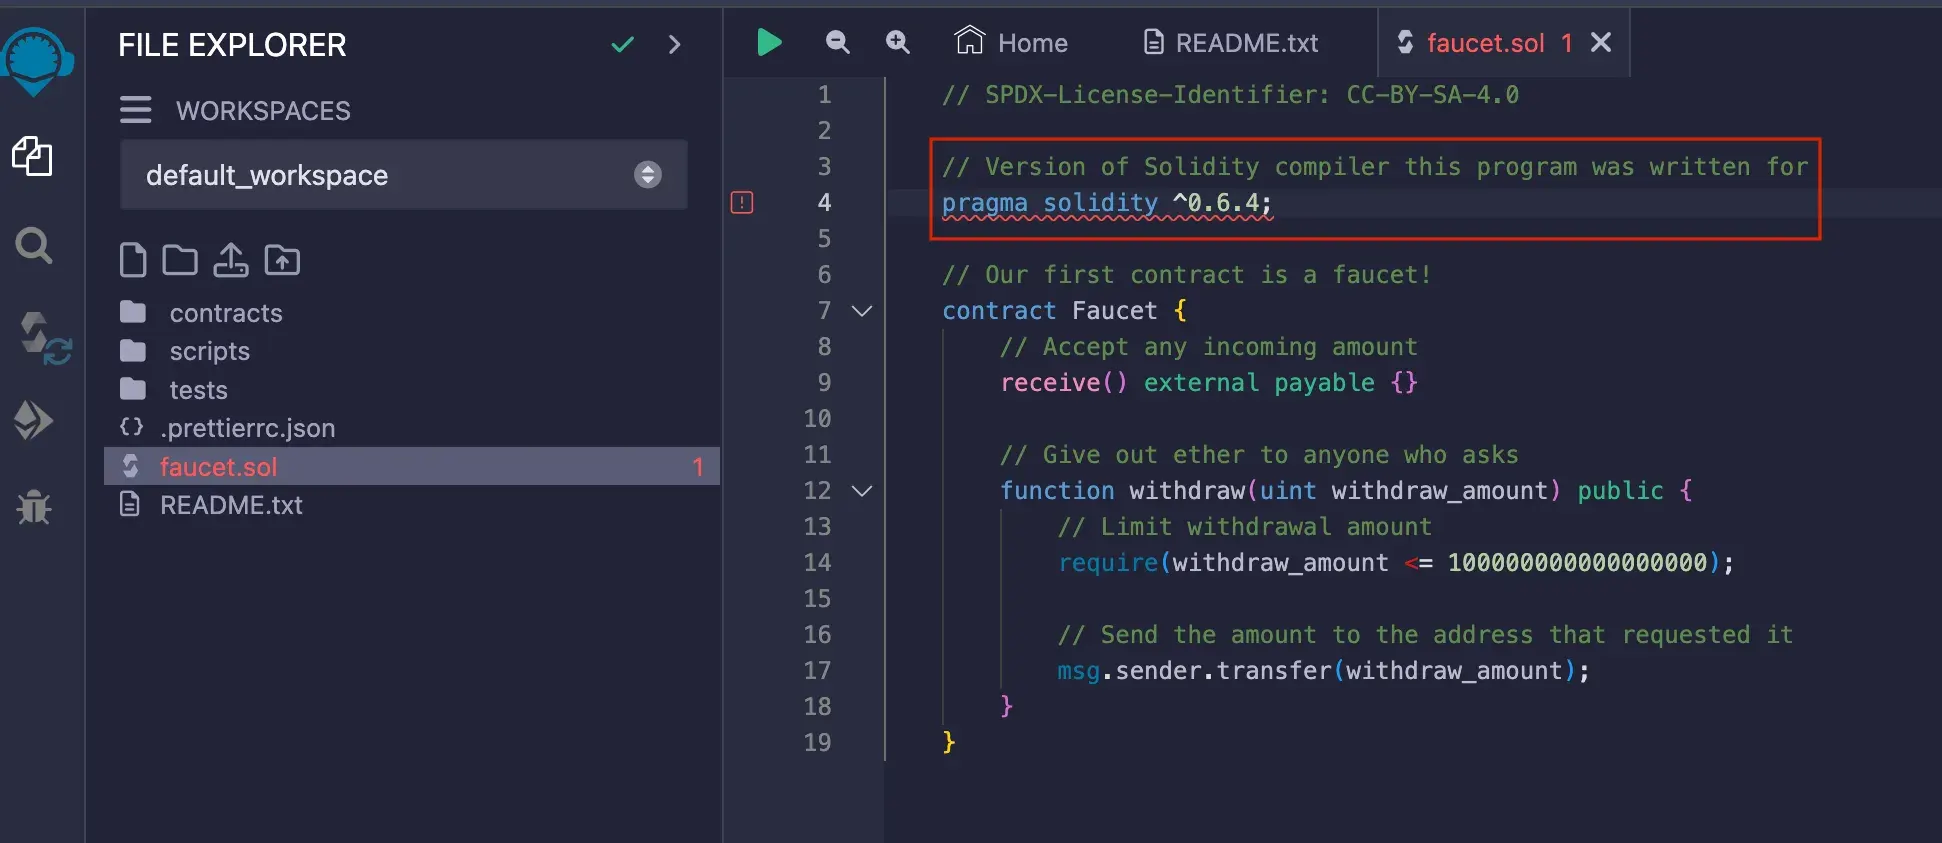Click the zoom out magnifier icon
The width and height of the screenshot is (1942, 843).
tap(837, 42)
